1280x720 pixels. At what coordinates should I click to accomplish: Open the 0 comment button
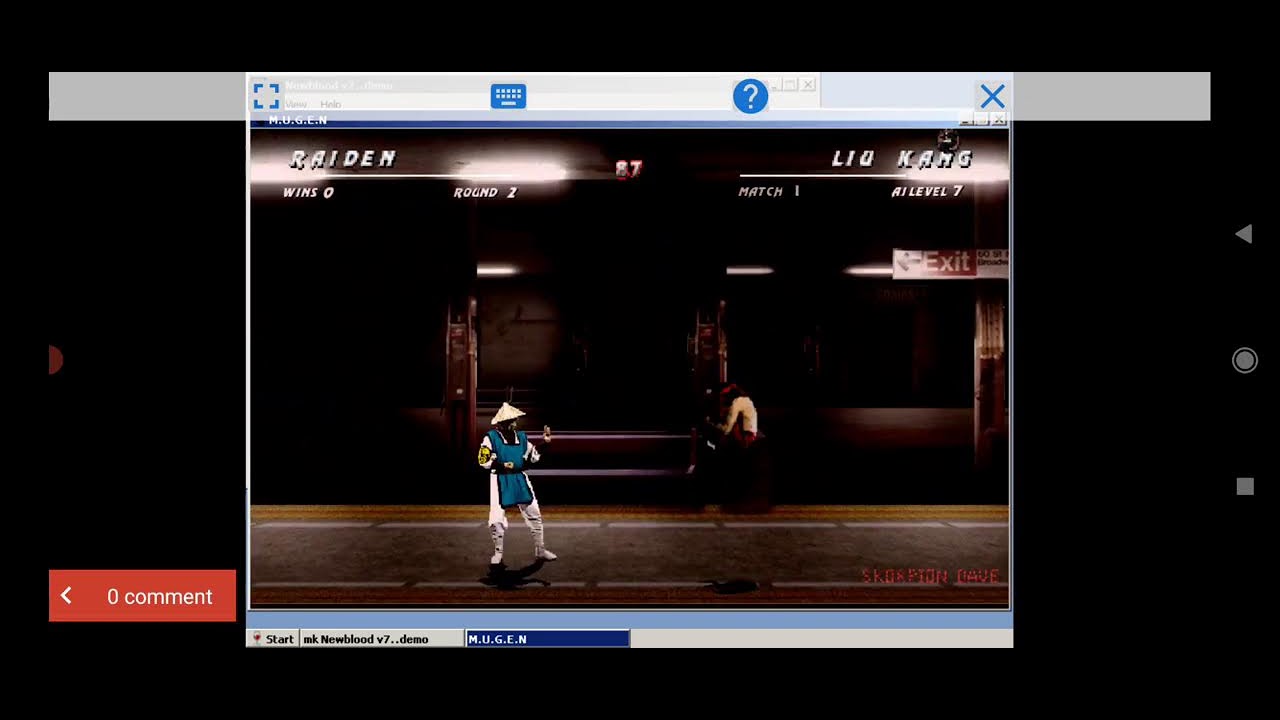(142, 596)
